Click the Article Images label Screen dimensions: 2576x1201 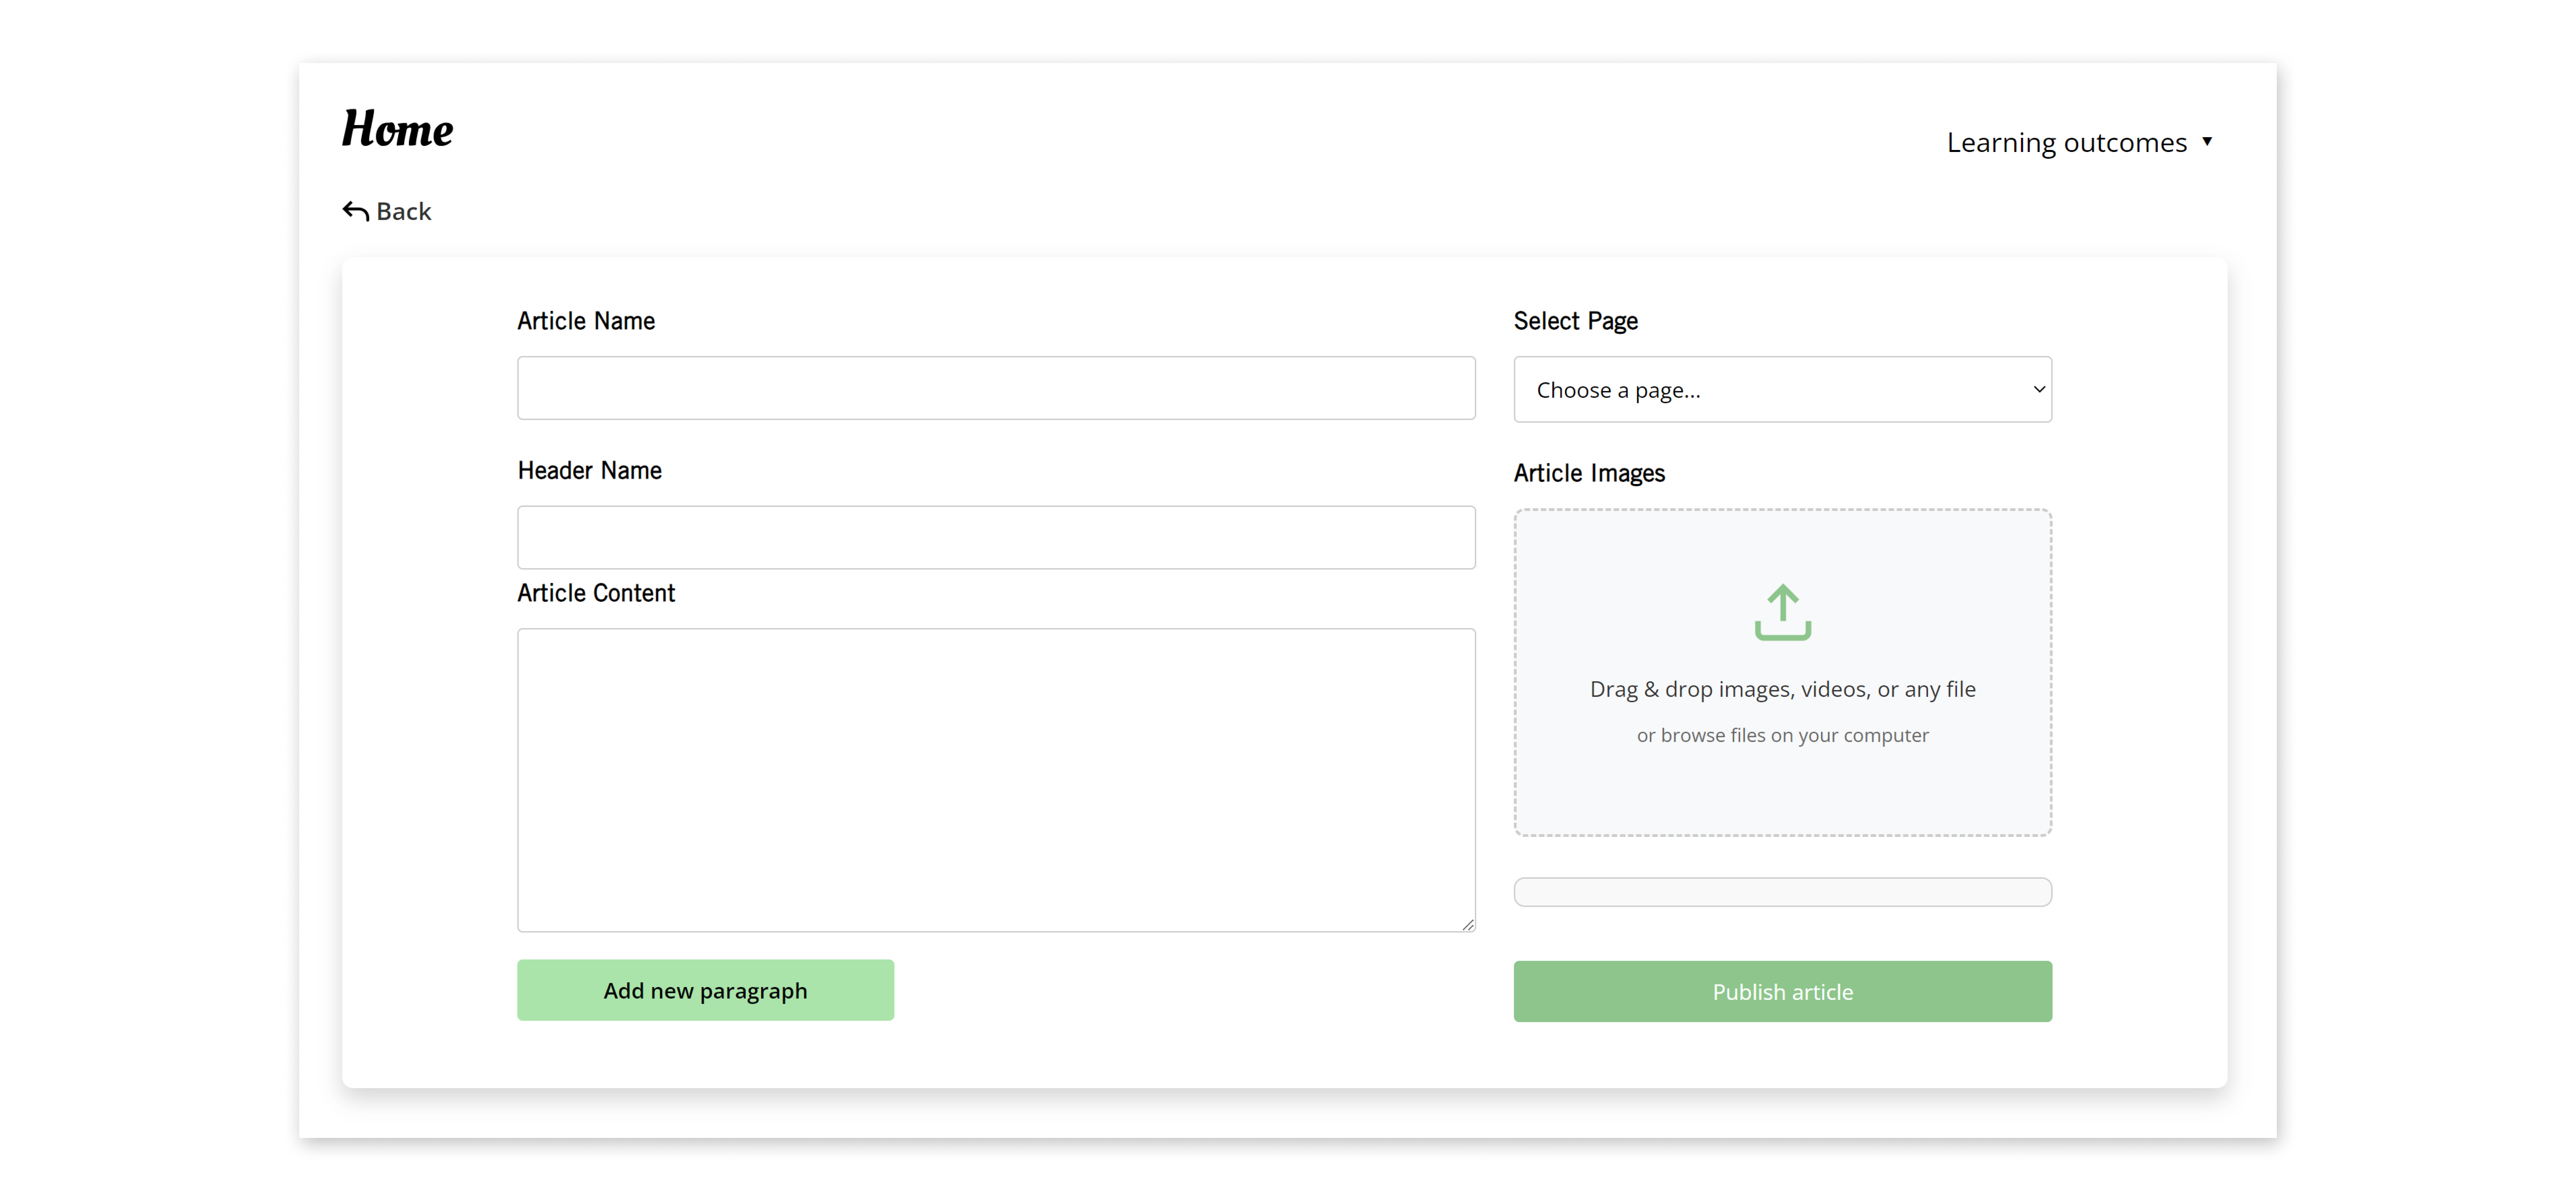pos(1589,473)
